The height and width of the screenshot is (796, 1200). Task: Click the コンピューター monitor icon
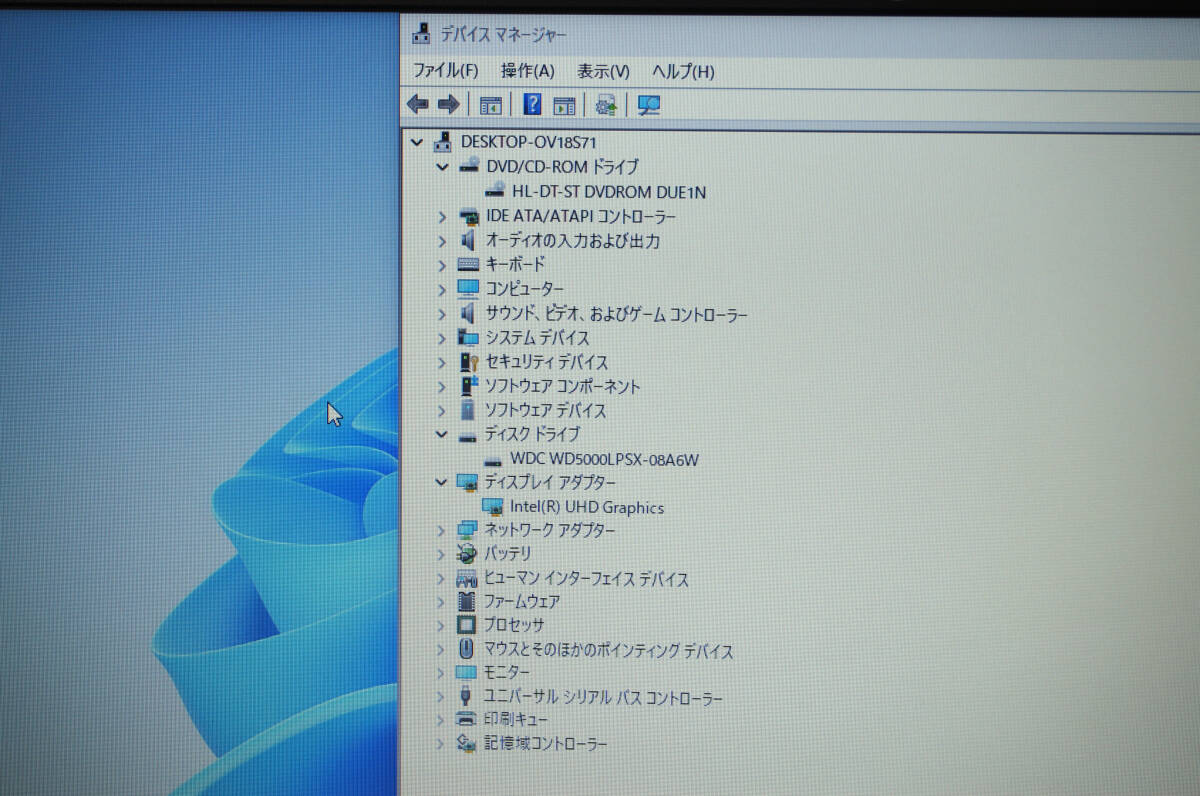[x=468, y=289]
